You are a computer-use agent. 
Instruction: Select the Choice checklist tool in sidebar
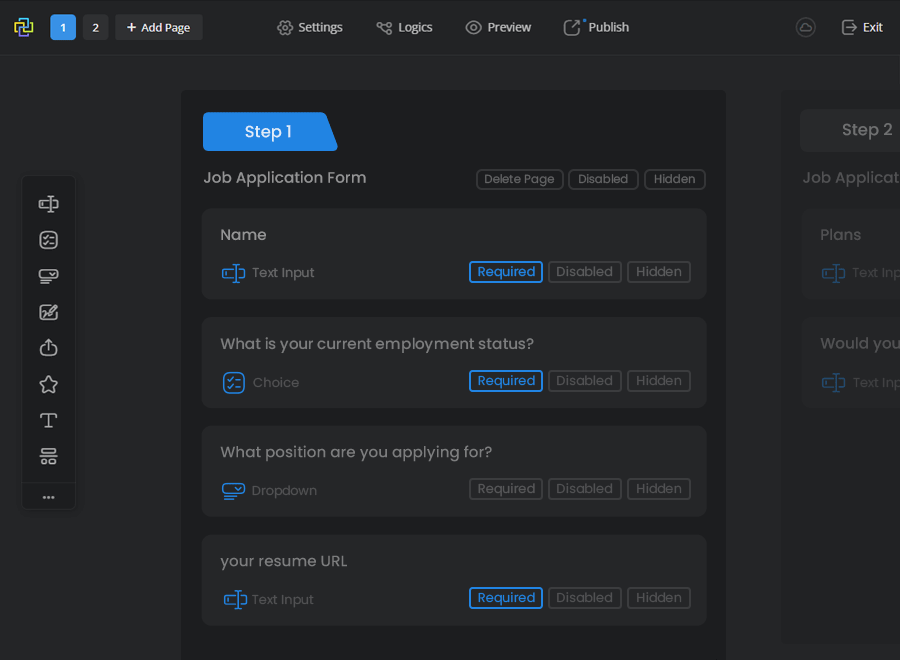pyautogui.click(x=48, y=240)
